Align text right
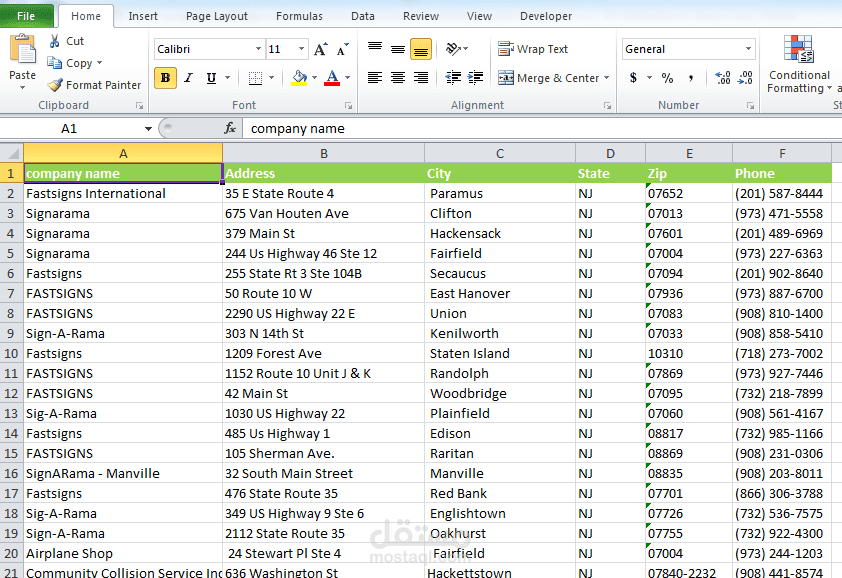 pyautogui.click(x=421, y=78)
